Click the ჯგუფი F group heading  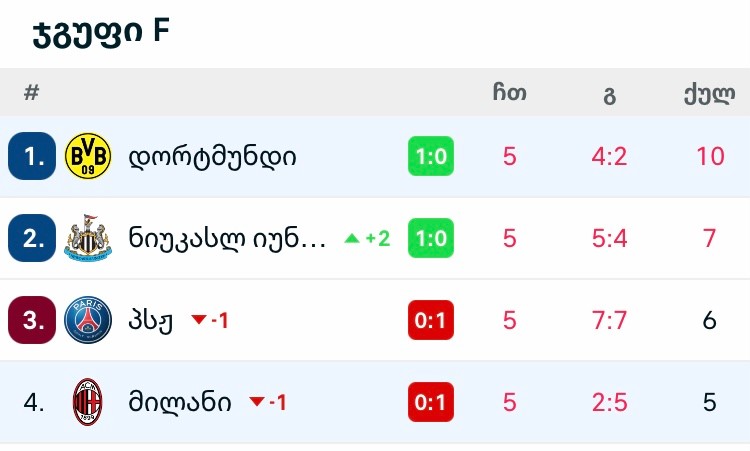click(100, 32)
